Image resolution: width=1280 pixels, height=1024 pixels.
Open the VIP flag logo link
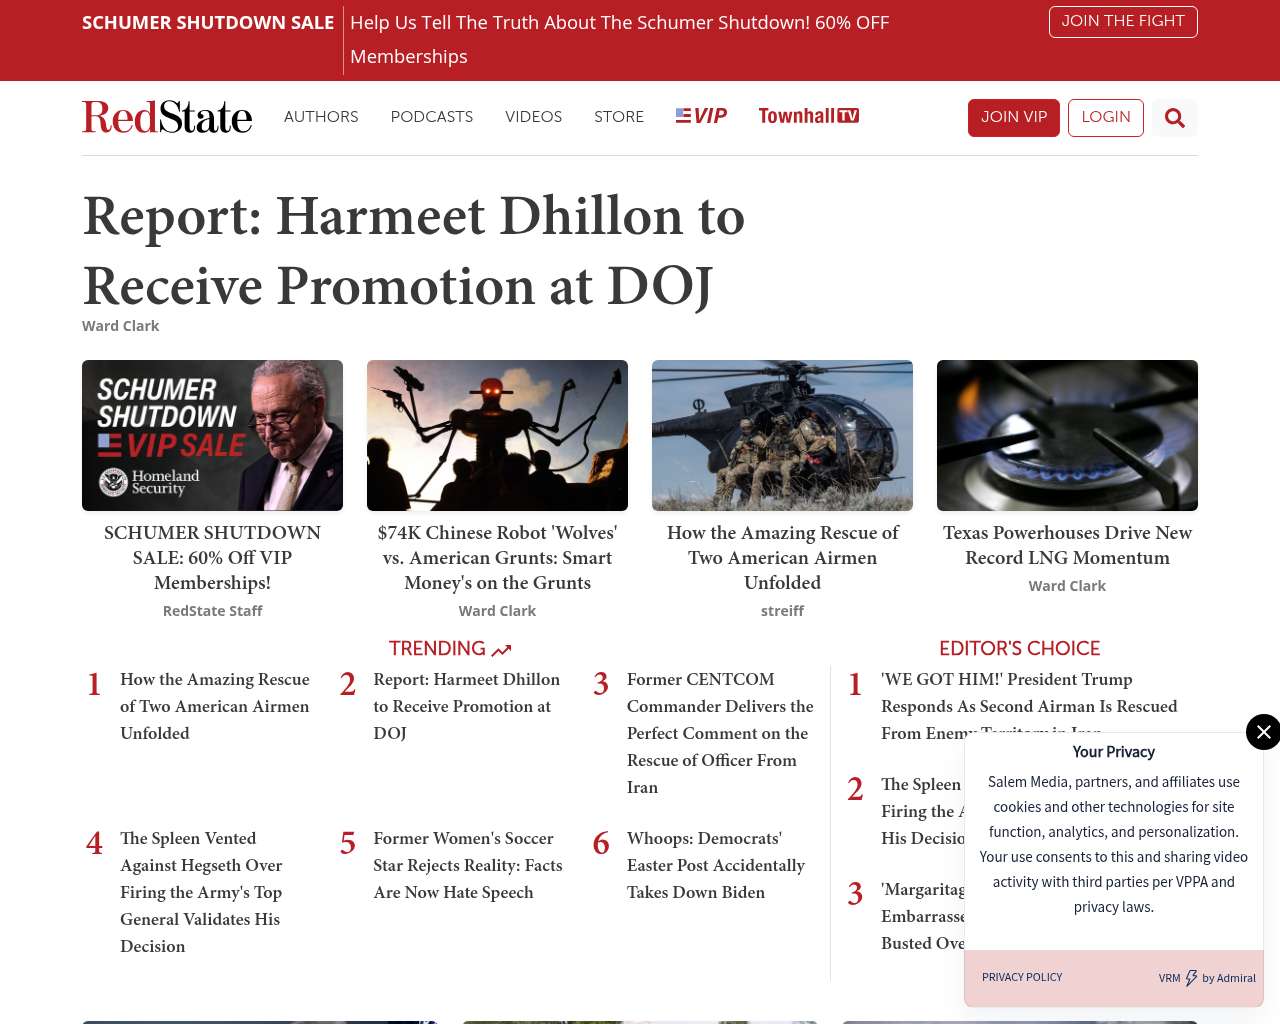tap(701, 116)
